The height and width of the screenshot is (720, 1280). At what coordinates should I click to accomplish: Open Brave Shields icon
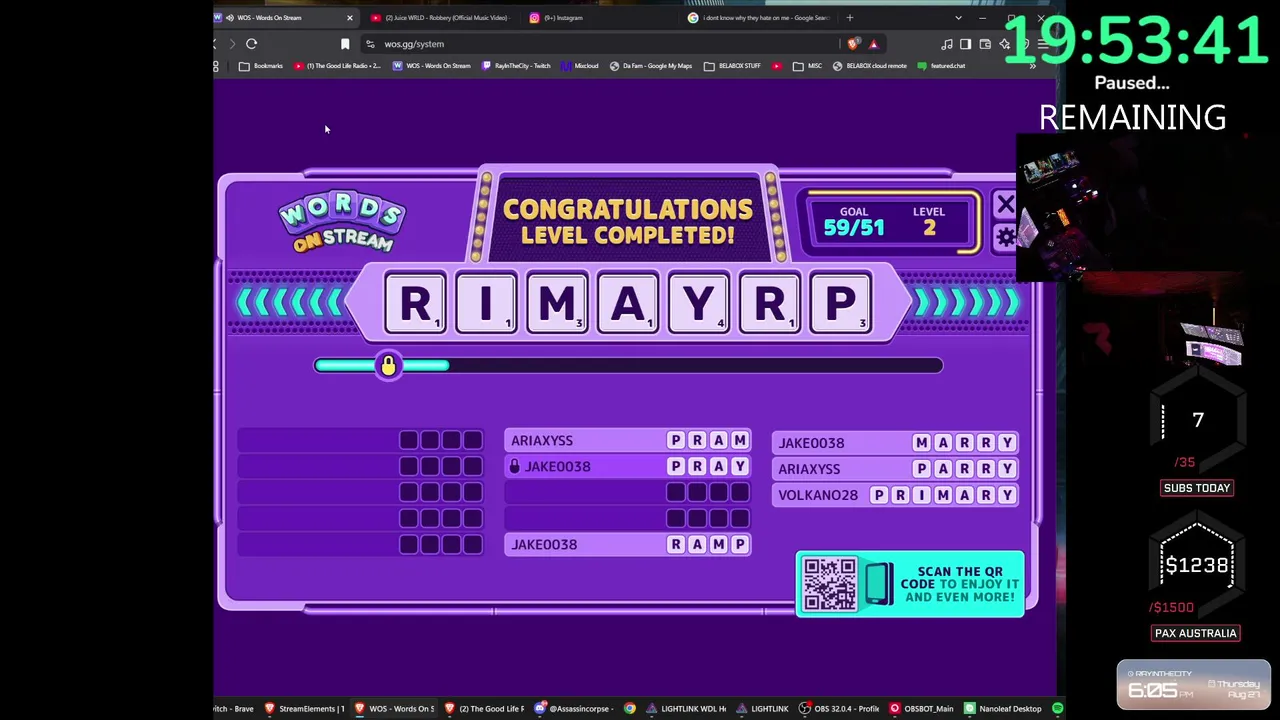tap(853, 44)
